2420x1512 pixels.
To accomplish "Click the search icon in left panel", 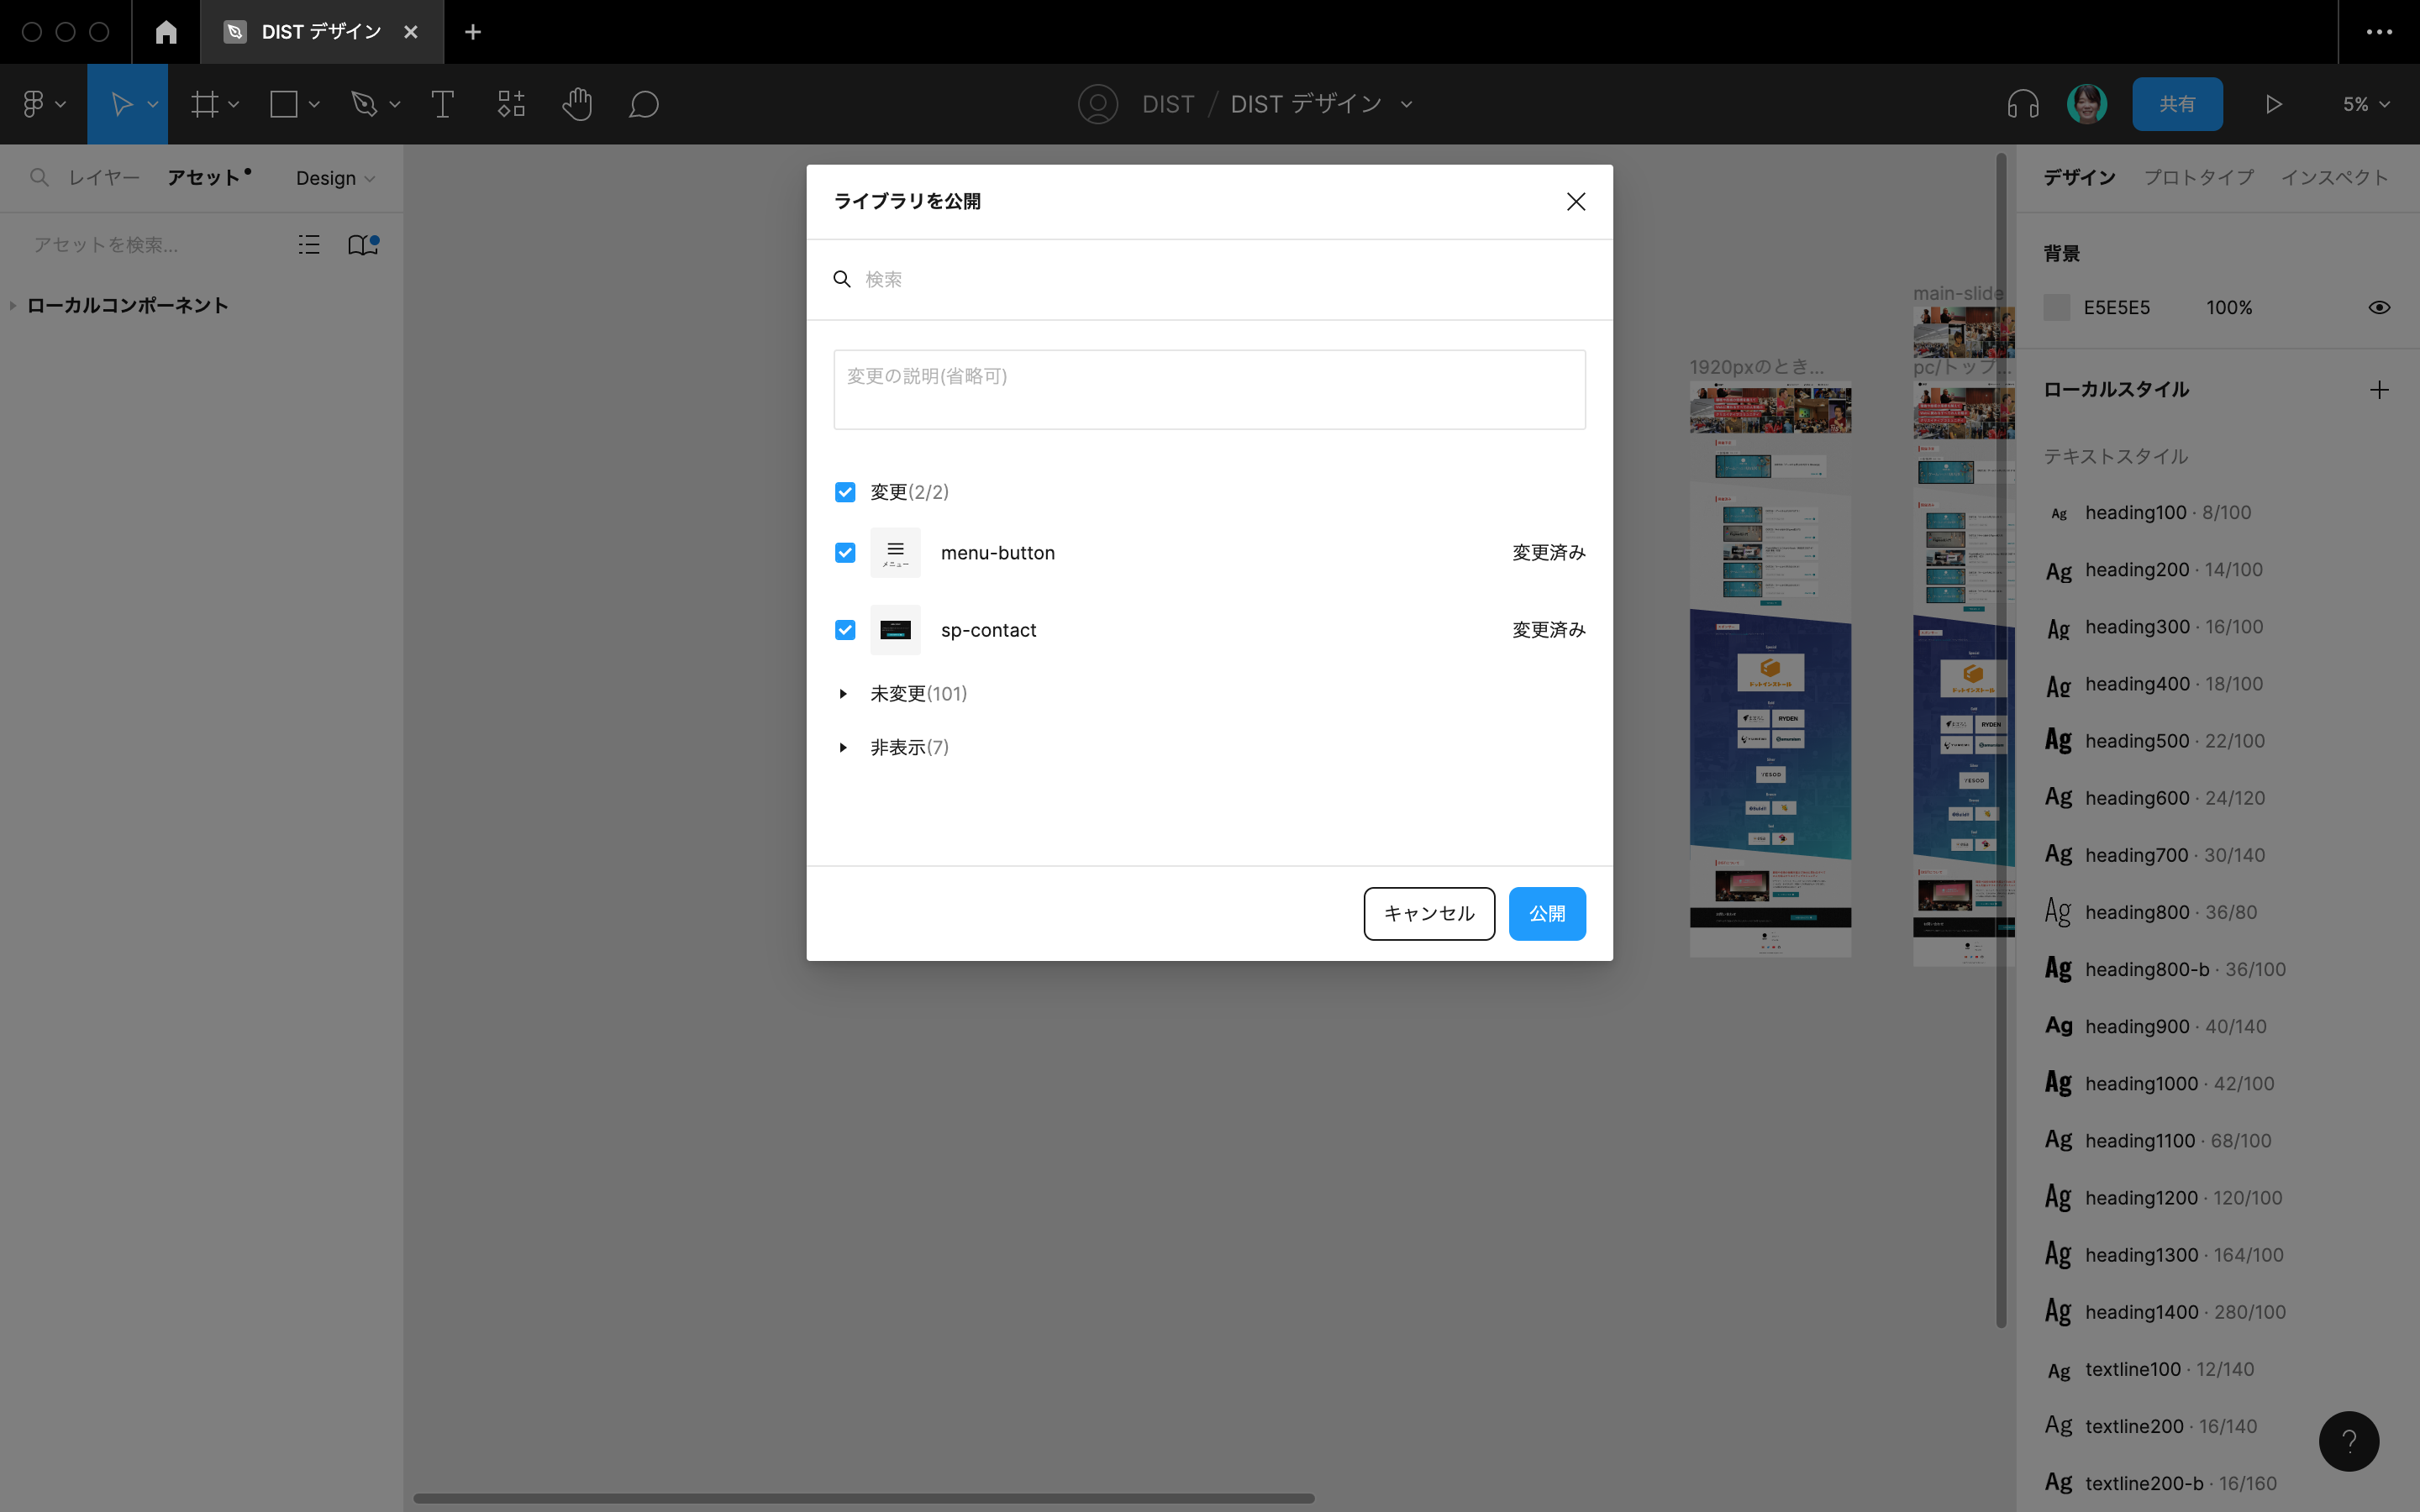I will (x=39, y=177).
